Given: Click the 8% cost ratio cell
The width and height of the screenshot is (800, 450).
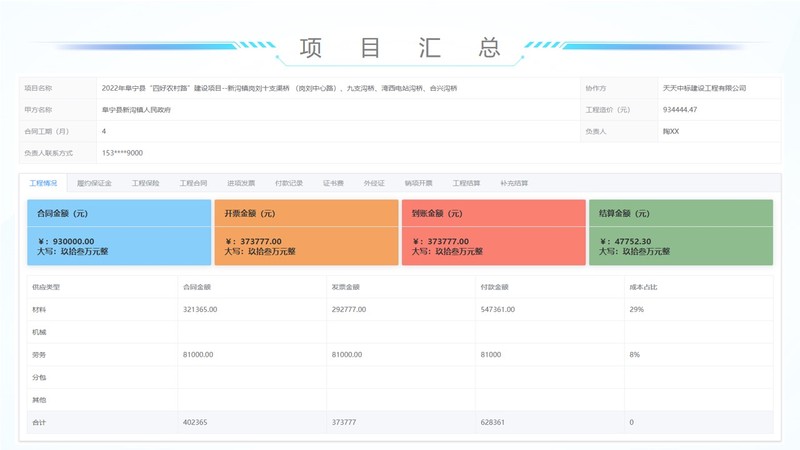Looking at the screenshot, I should 634,355.
